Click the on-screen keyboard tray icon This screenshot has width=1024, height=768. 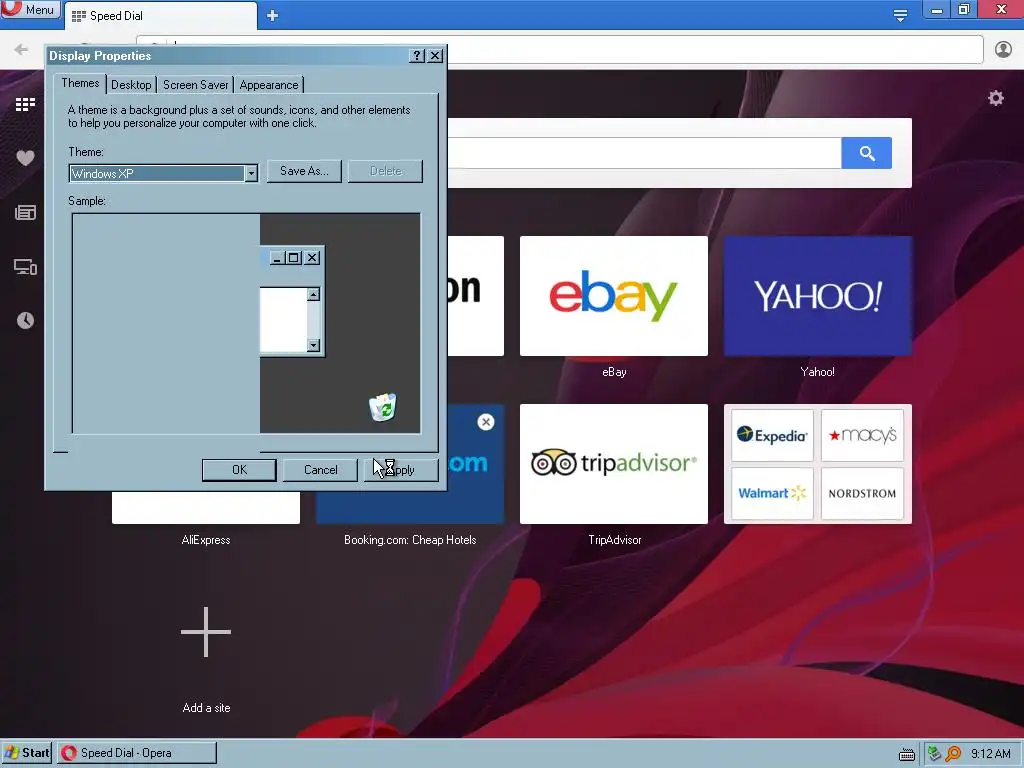coord(906,754)
